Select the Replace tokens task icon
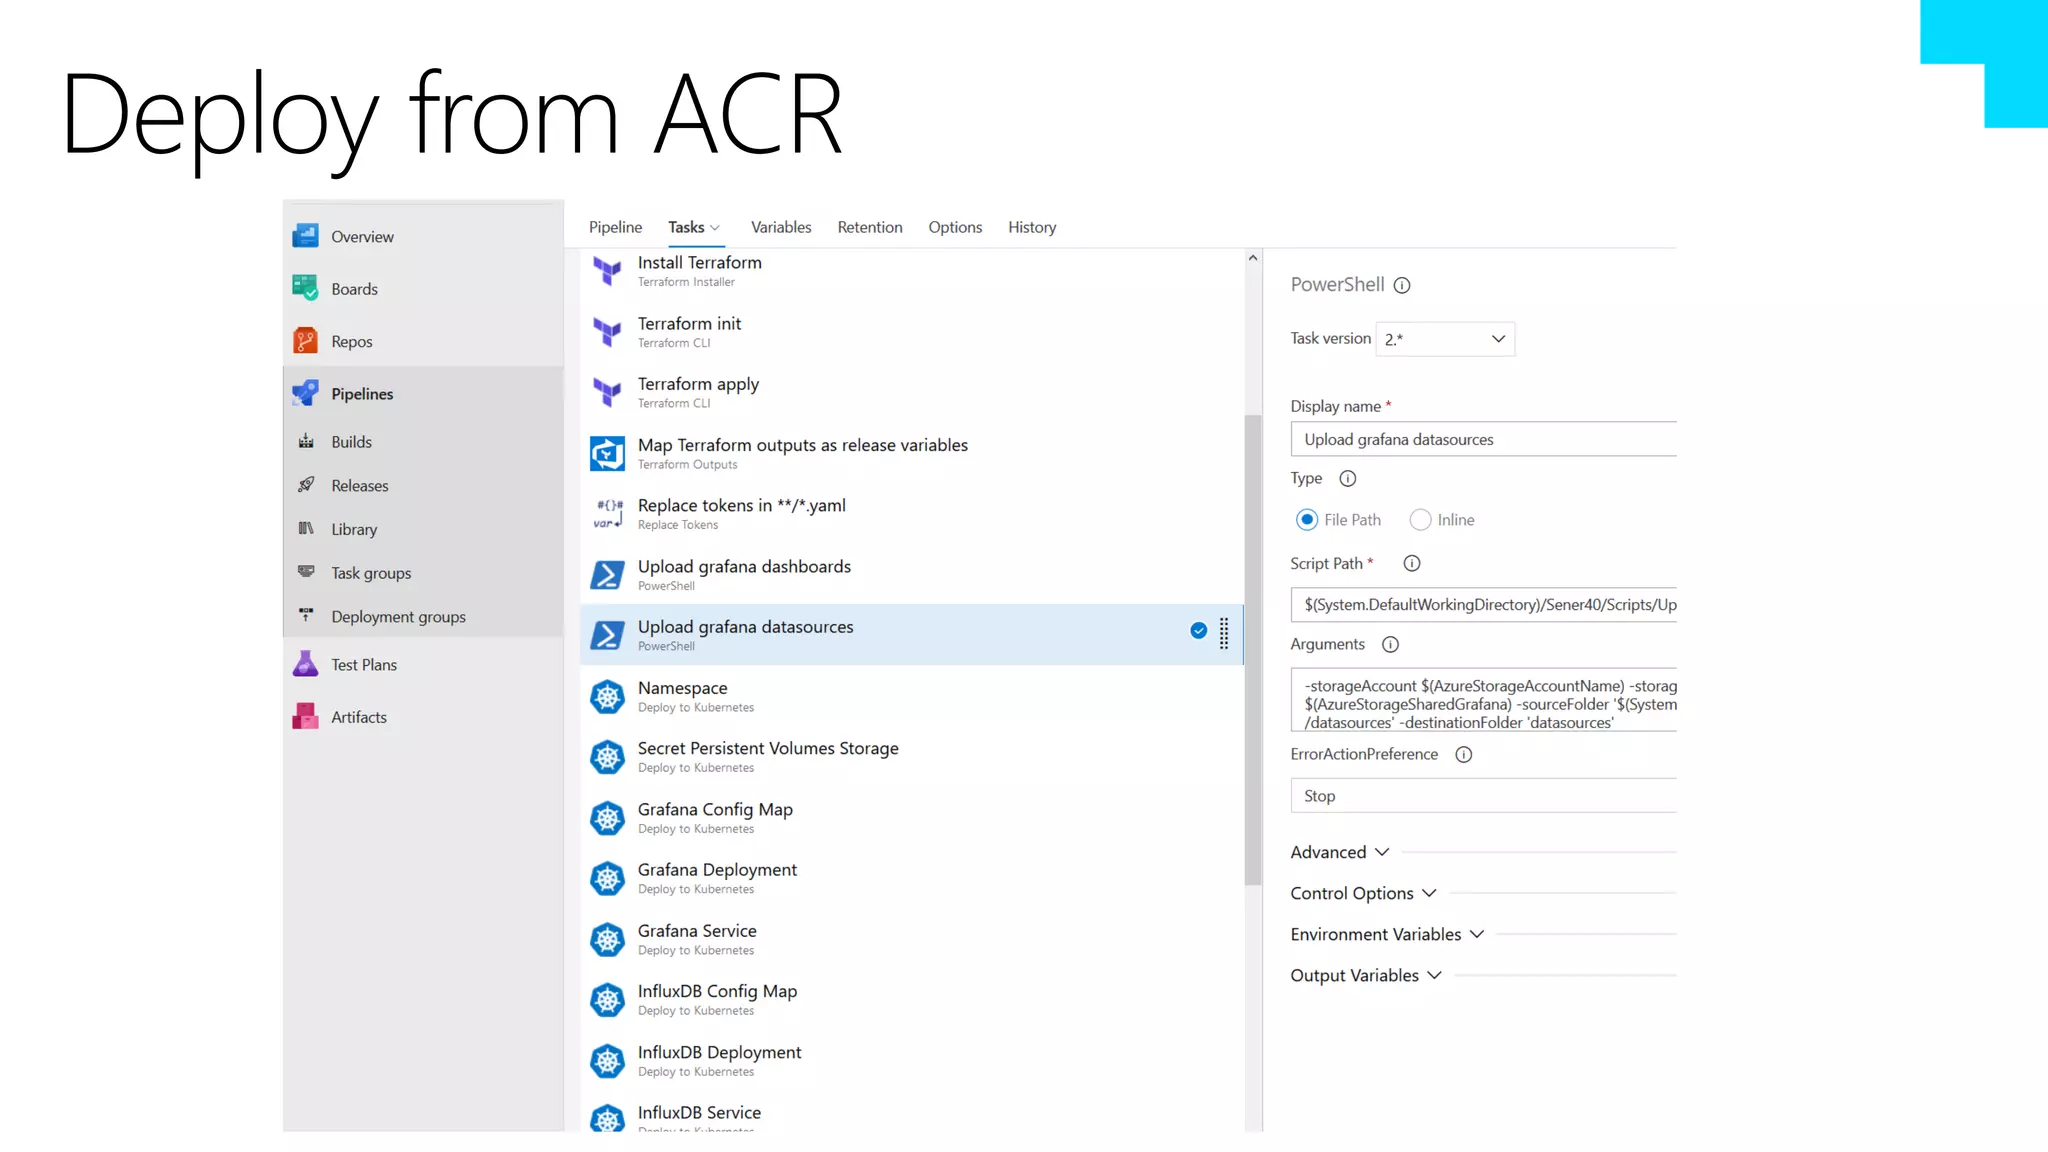The width and height of the screenshot is (2048, 1152). (x=607, y=514)
